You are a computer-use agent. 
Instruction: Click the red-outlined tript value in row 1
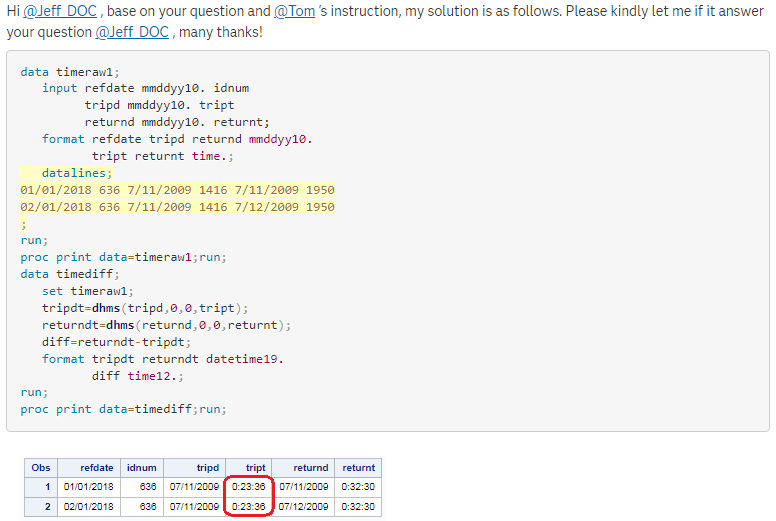pyautogui.click(x=248, y=487)
